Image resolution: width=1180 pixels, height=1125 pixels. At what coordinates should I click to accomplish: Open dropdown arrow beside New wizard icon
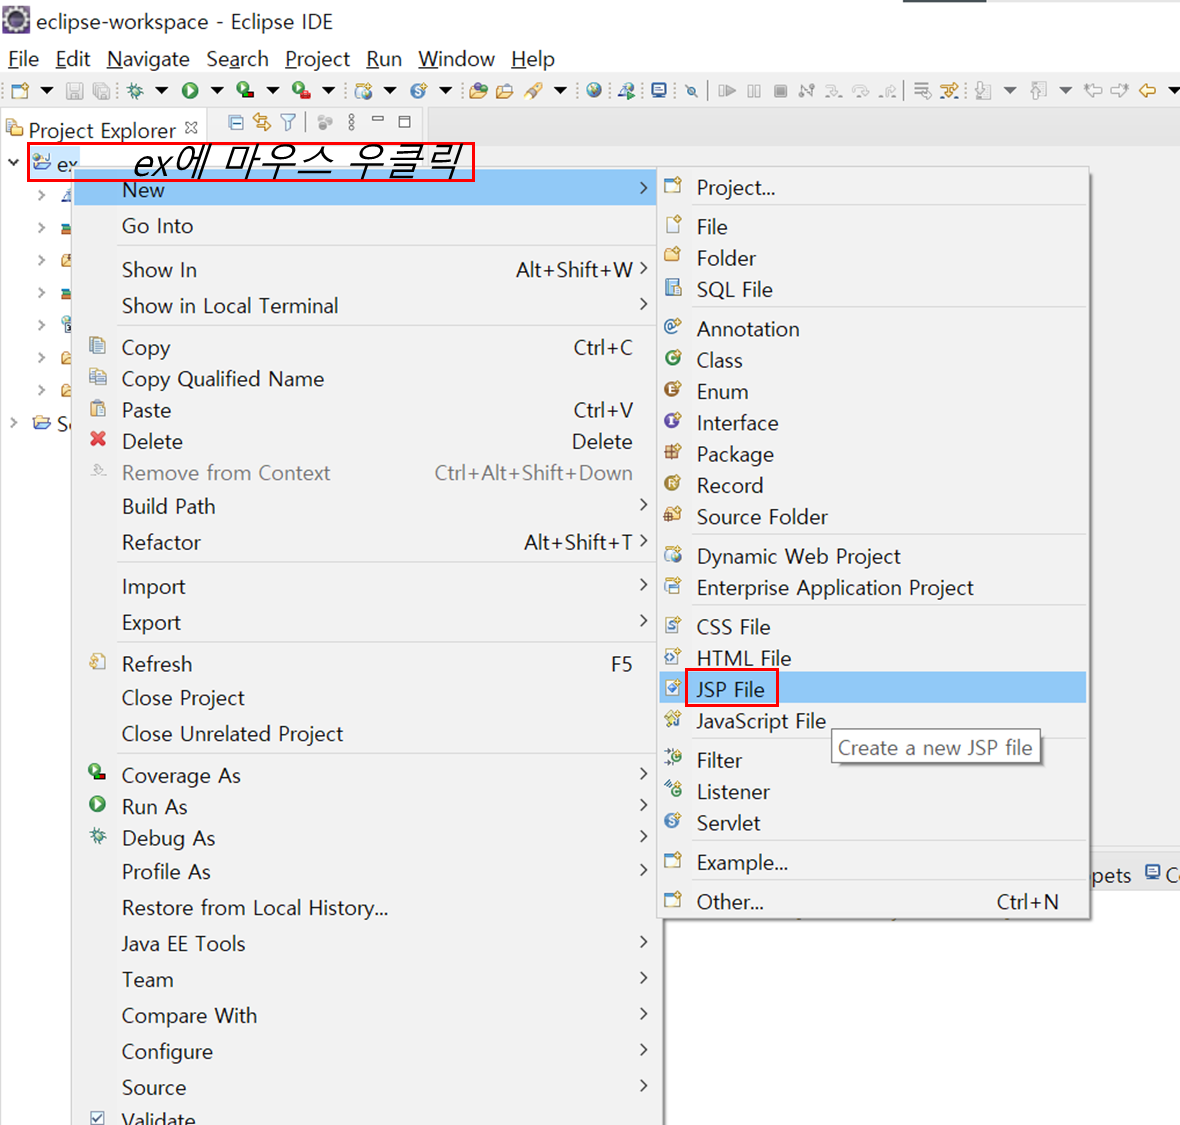(x=47, y=91)
